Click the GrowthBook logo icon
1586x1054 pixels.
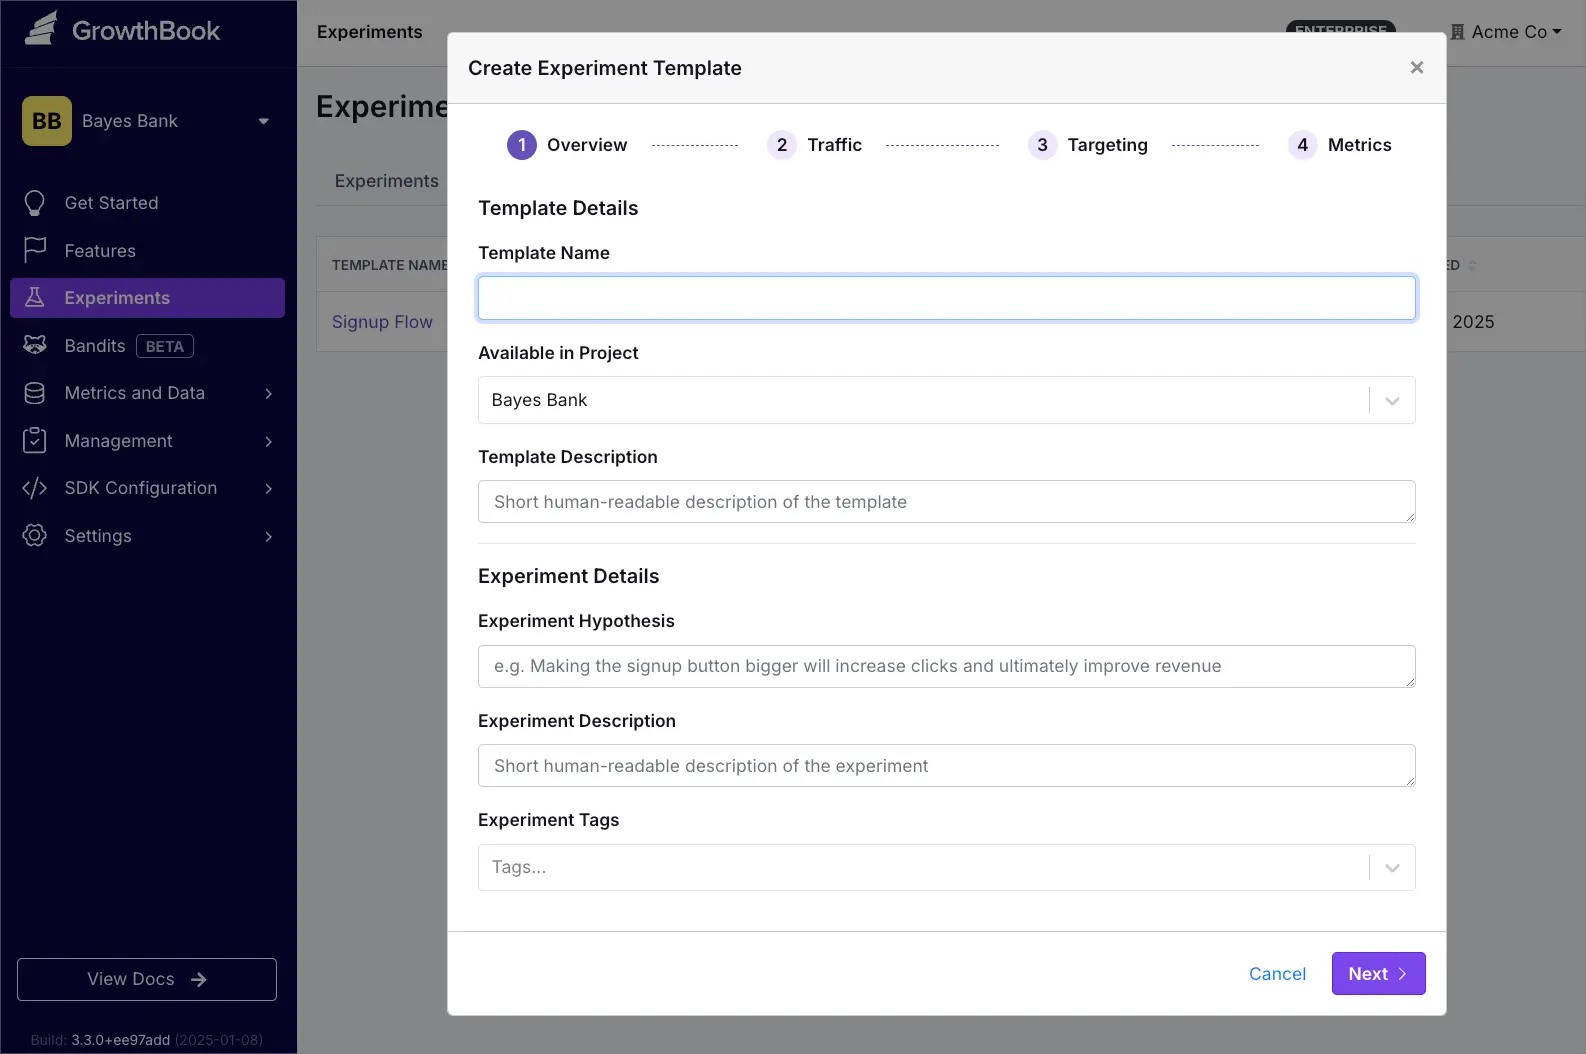click(x=41, y=29)
